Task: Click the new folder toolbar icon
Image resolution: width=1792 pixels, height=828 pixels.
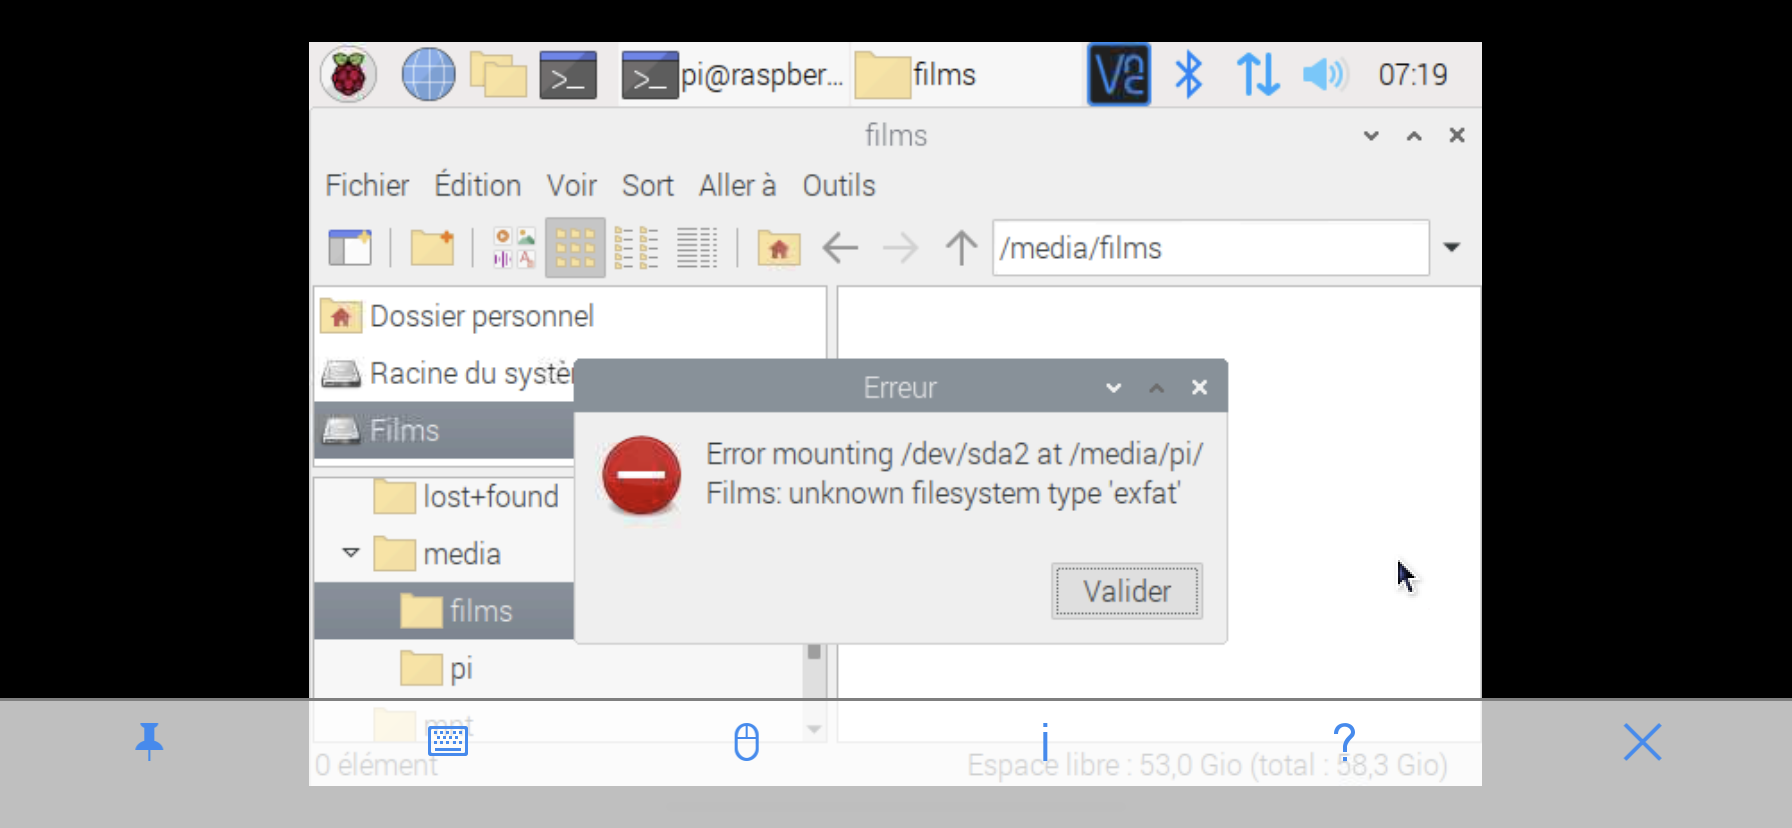Action: coord(432,247)
